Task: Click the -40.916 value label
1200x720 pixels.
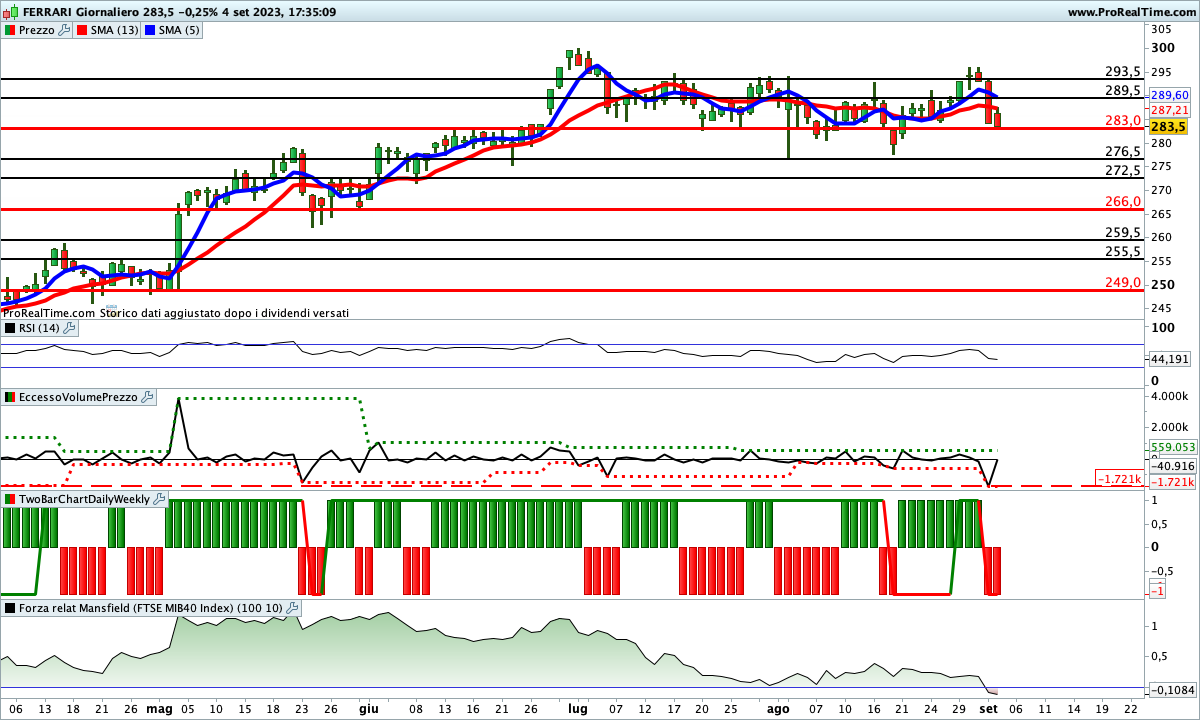Action: pos(1172,466)
